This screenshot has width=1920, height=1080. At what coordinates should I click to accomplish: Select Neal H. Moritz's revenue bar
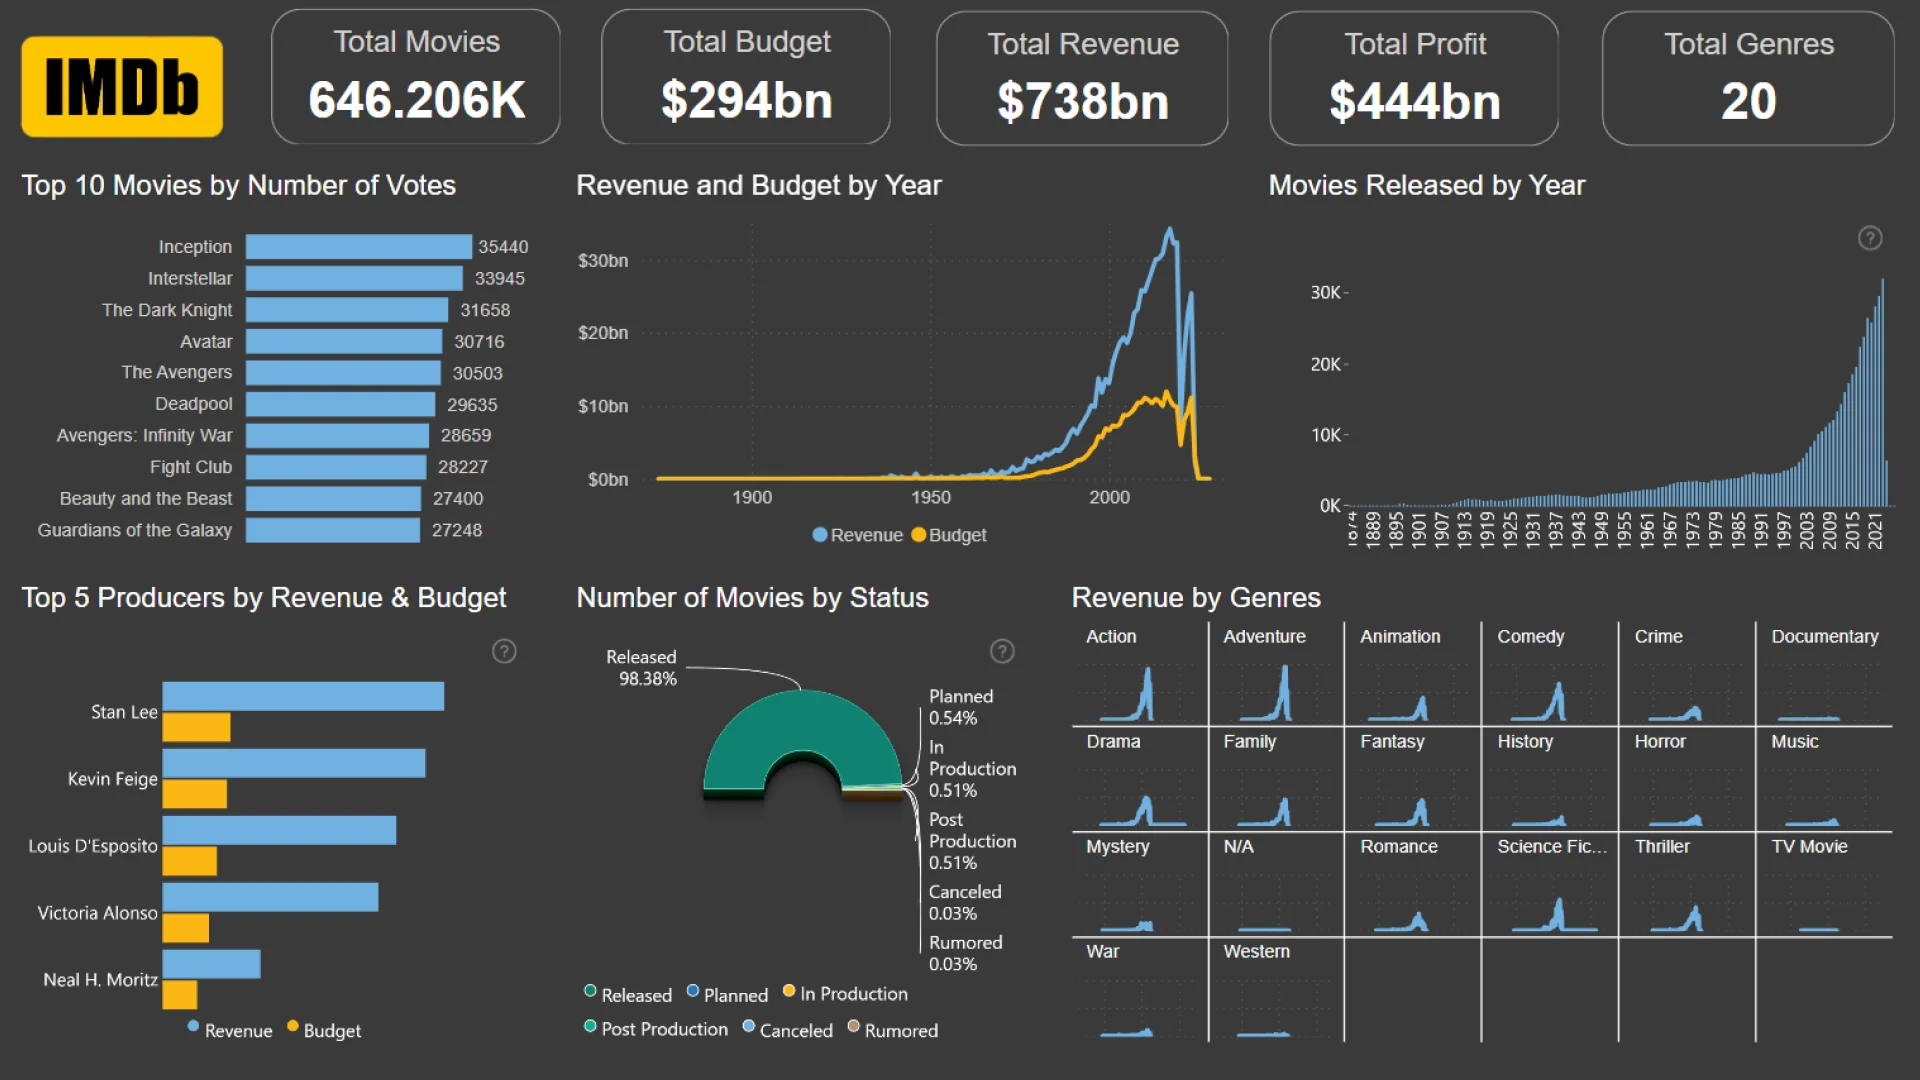211,964
